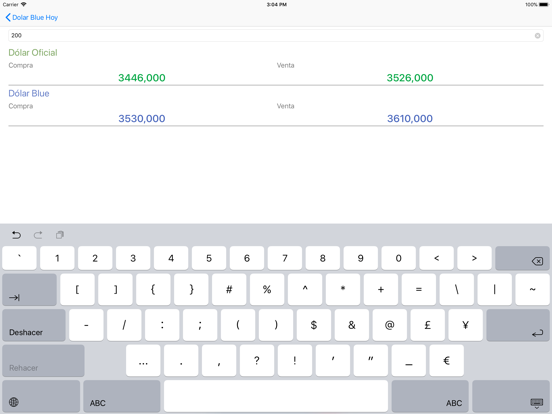The width and height of the screenshot is (552, 414).
Task: Tap the at sign key
Action: coord(389,325)
